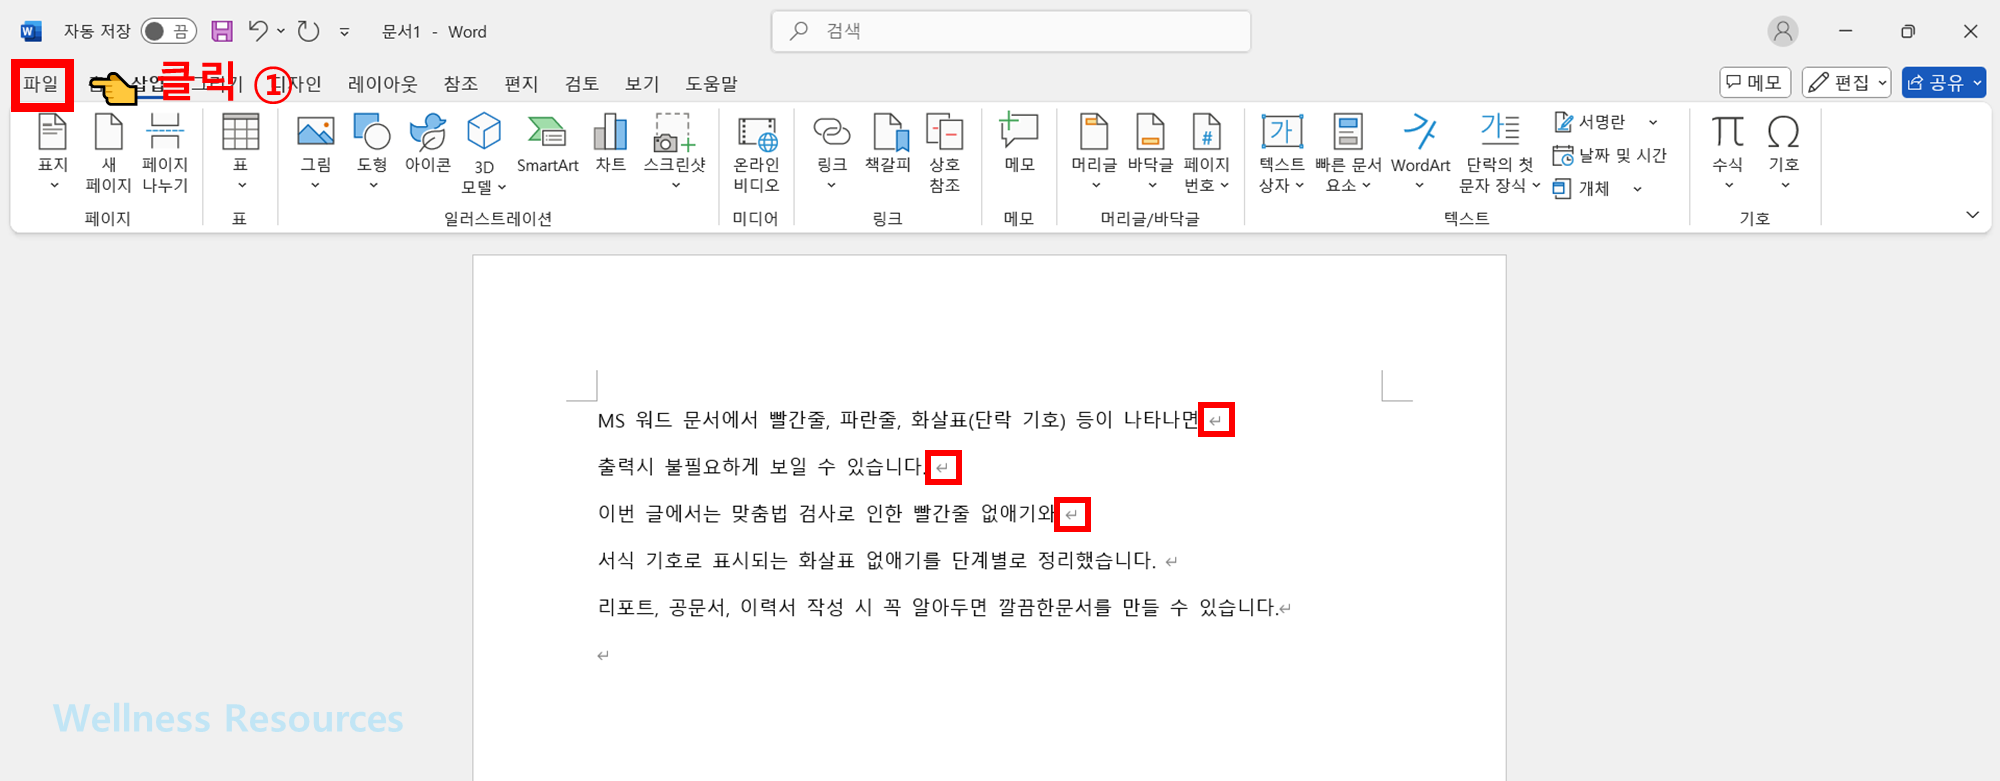Screen dimensions: 2000x781
Task: Open the 편지 ribbon tab
Action: (521, 84)
